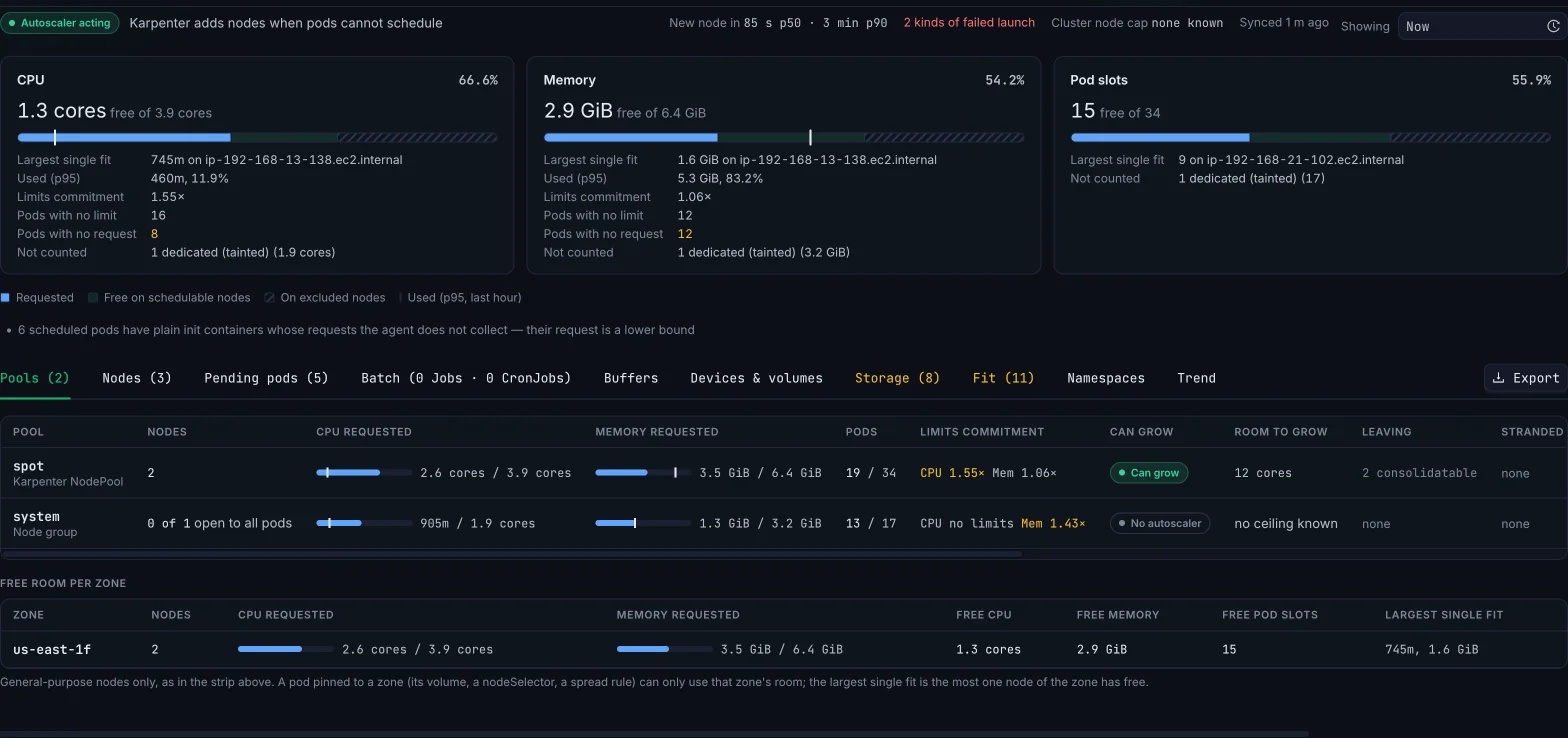Select the Batch Jobs and CronJobs tab

point(466,378)
